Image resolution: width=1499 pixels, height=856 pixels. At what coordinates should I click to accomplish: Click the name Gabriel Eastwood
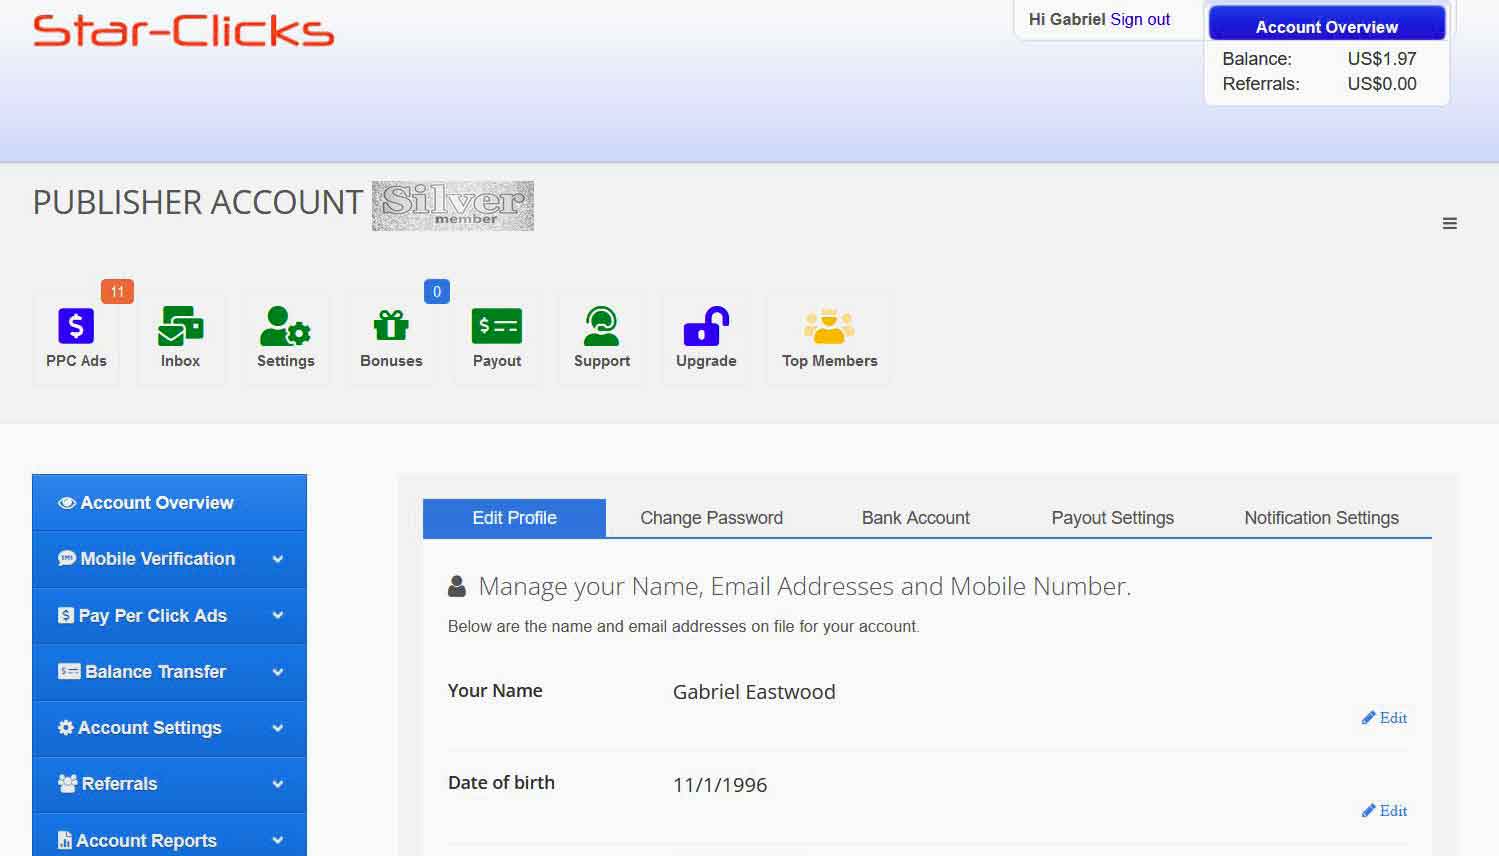754,692
